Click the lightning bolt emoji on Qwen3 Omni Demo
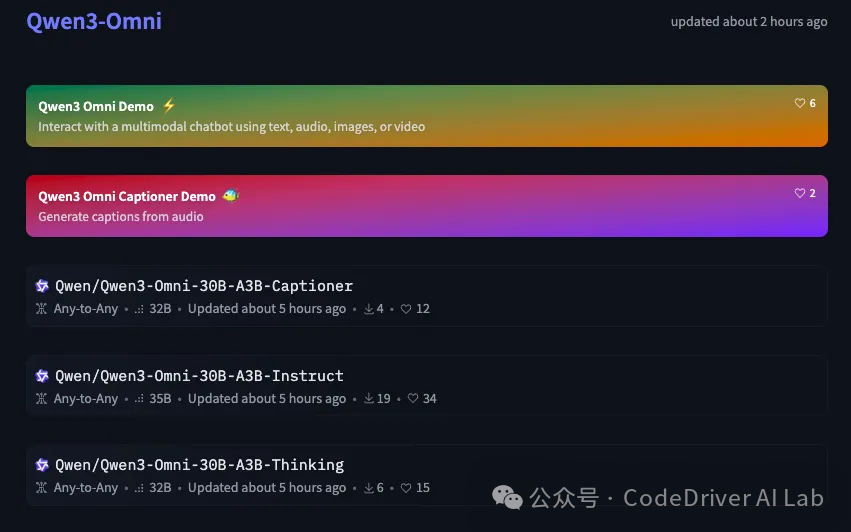The height and width of the screenshot is (532, 851). (169, 105)
